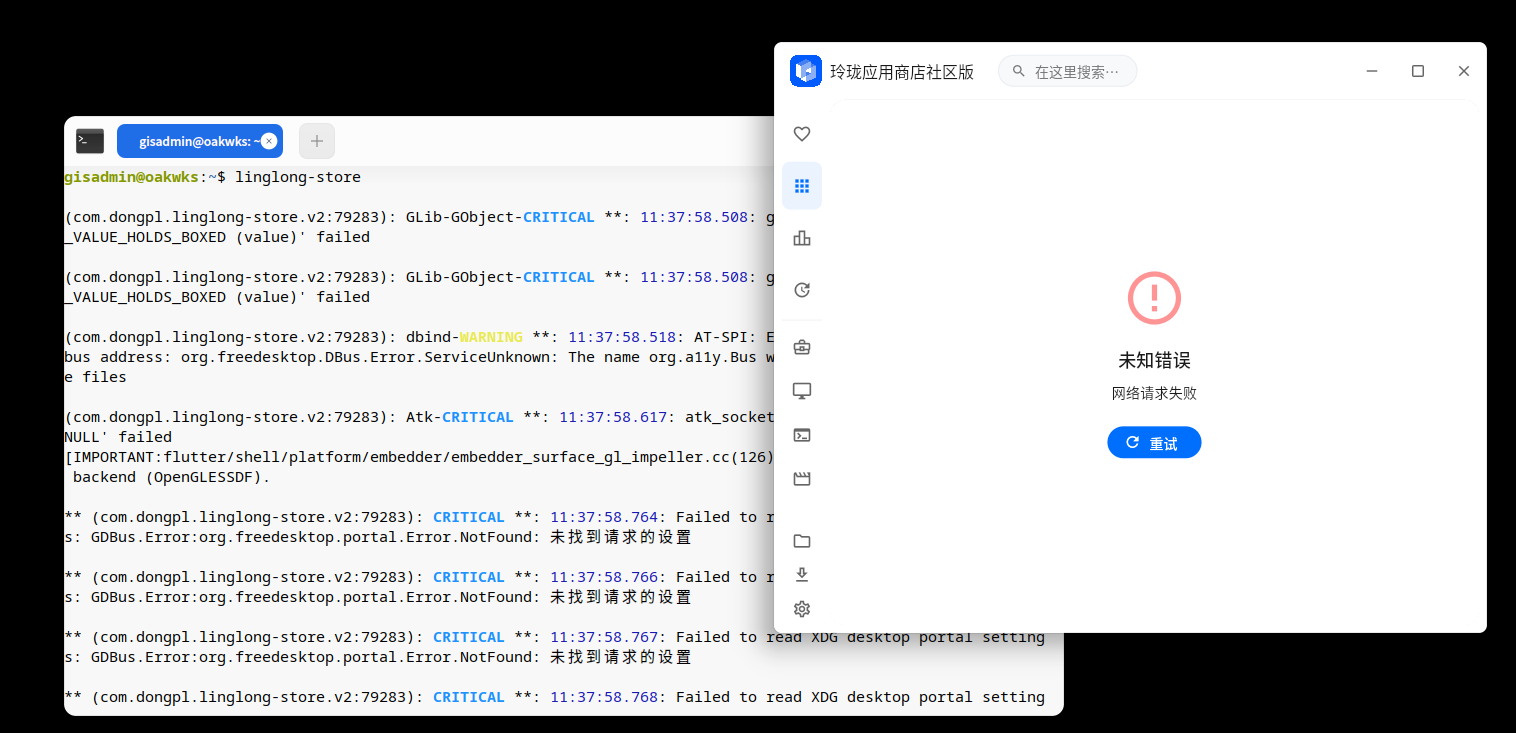Open the downloads arrow icon in sidebar
1516x733 pixels.
click(801, 575)
